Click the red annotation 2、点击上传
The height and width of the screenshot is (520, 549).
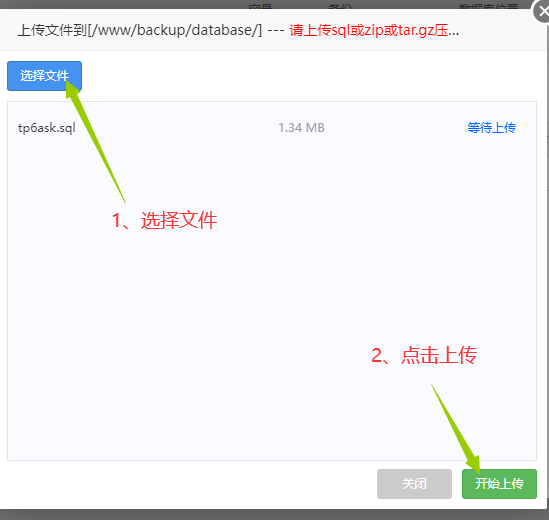(424, 355)
